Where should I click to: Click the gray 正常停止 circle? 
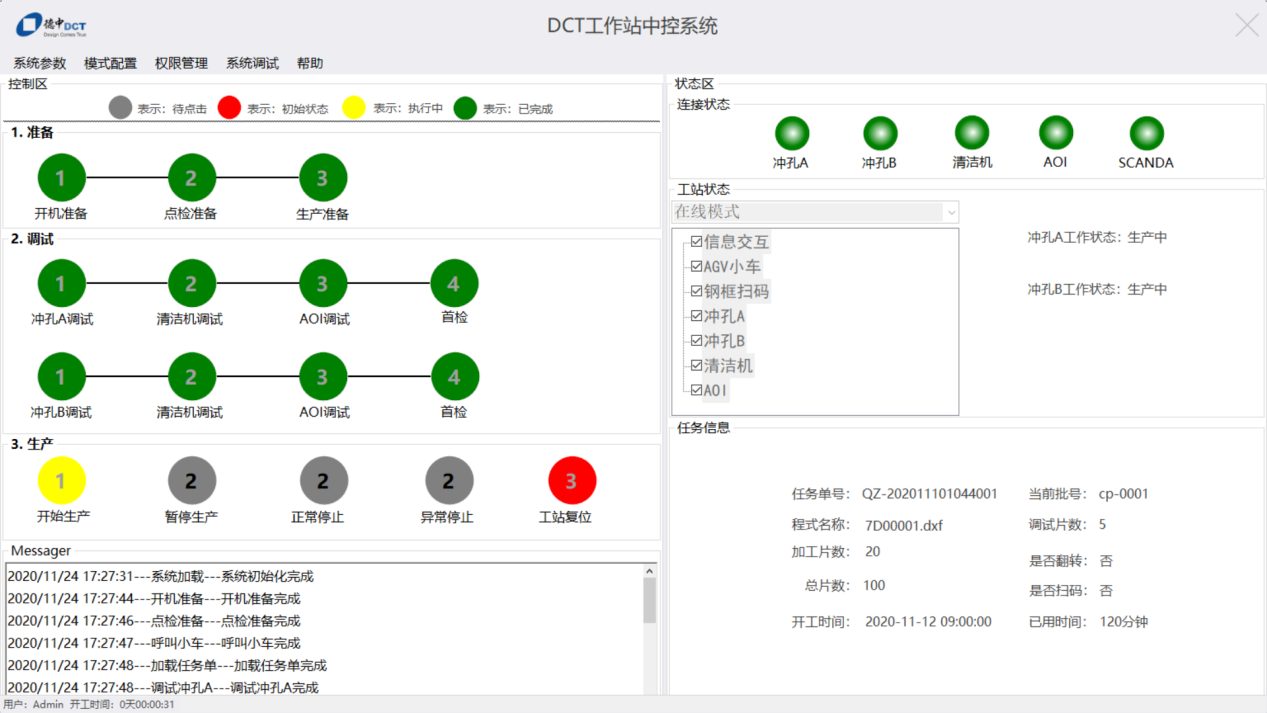pos(323,481)
